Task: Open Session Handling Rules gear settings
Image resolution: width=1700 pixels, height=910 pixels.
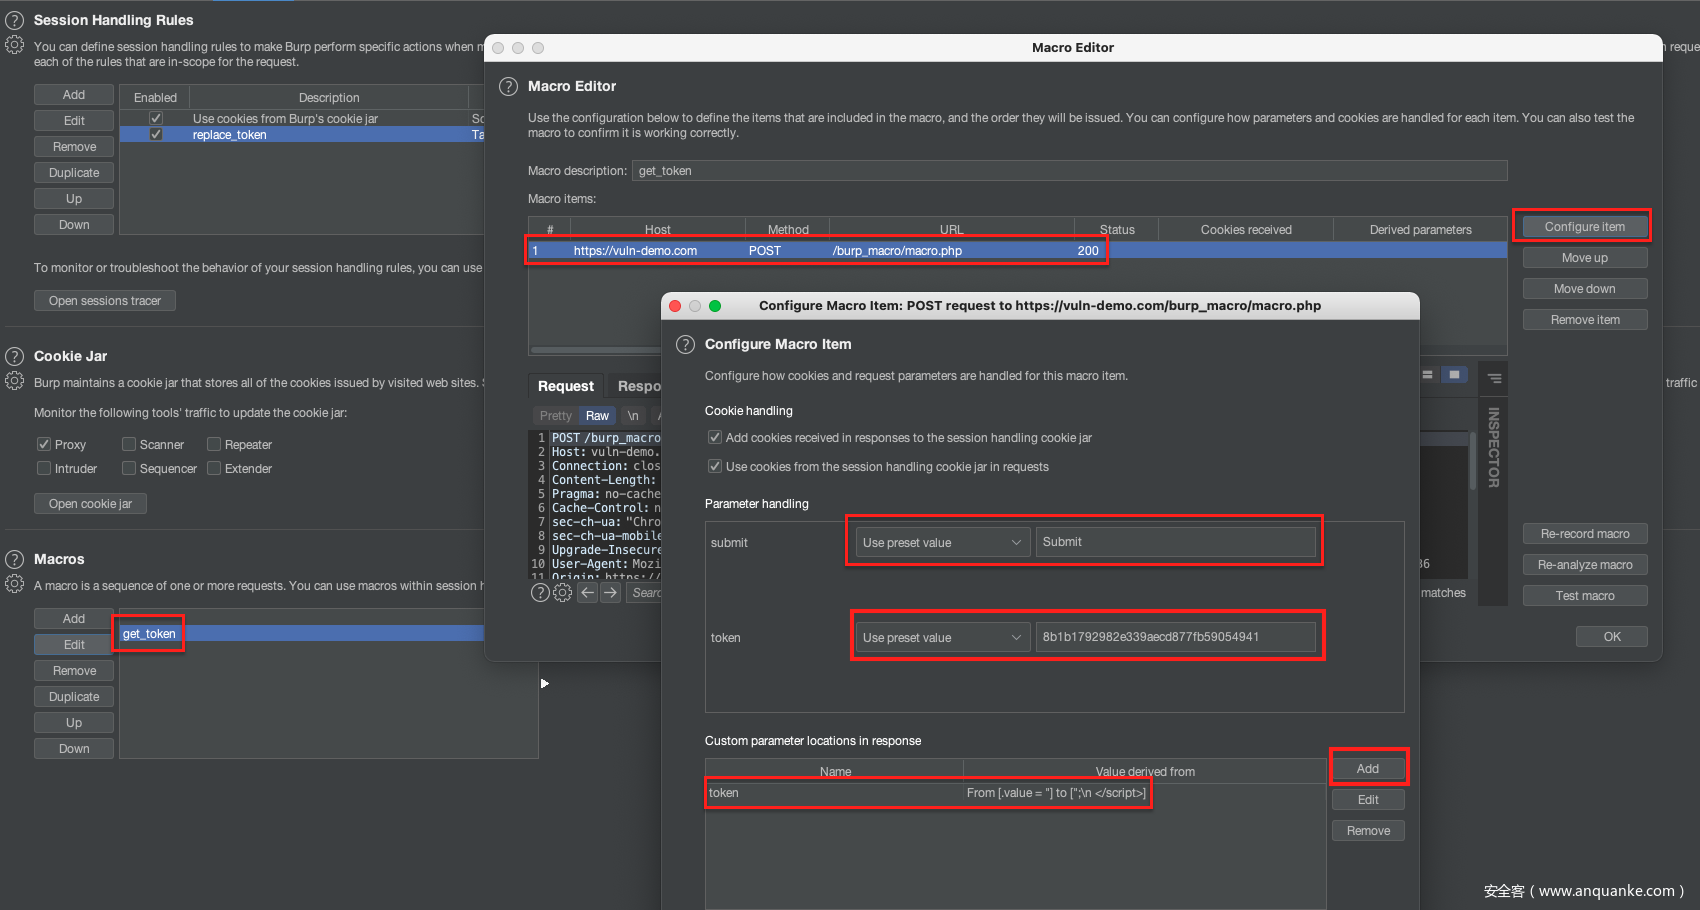Action: click(15, 45)
